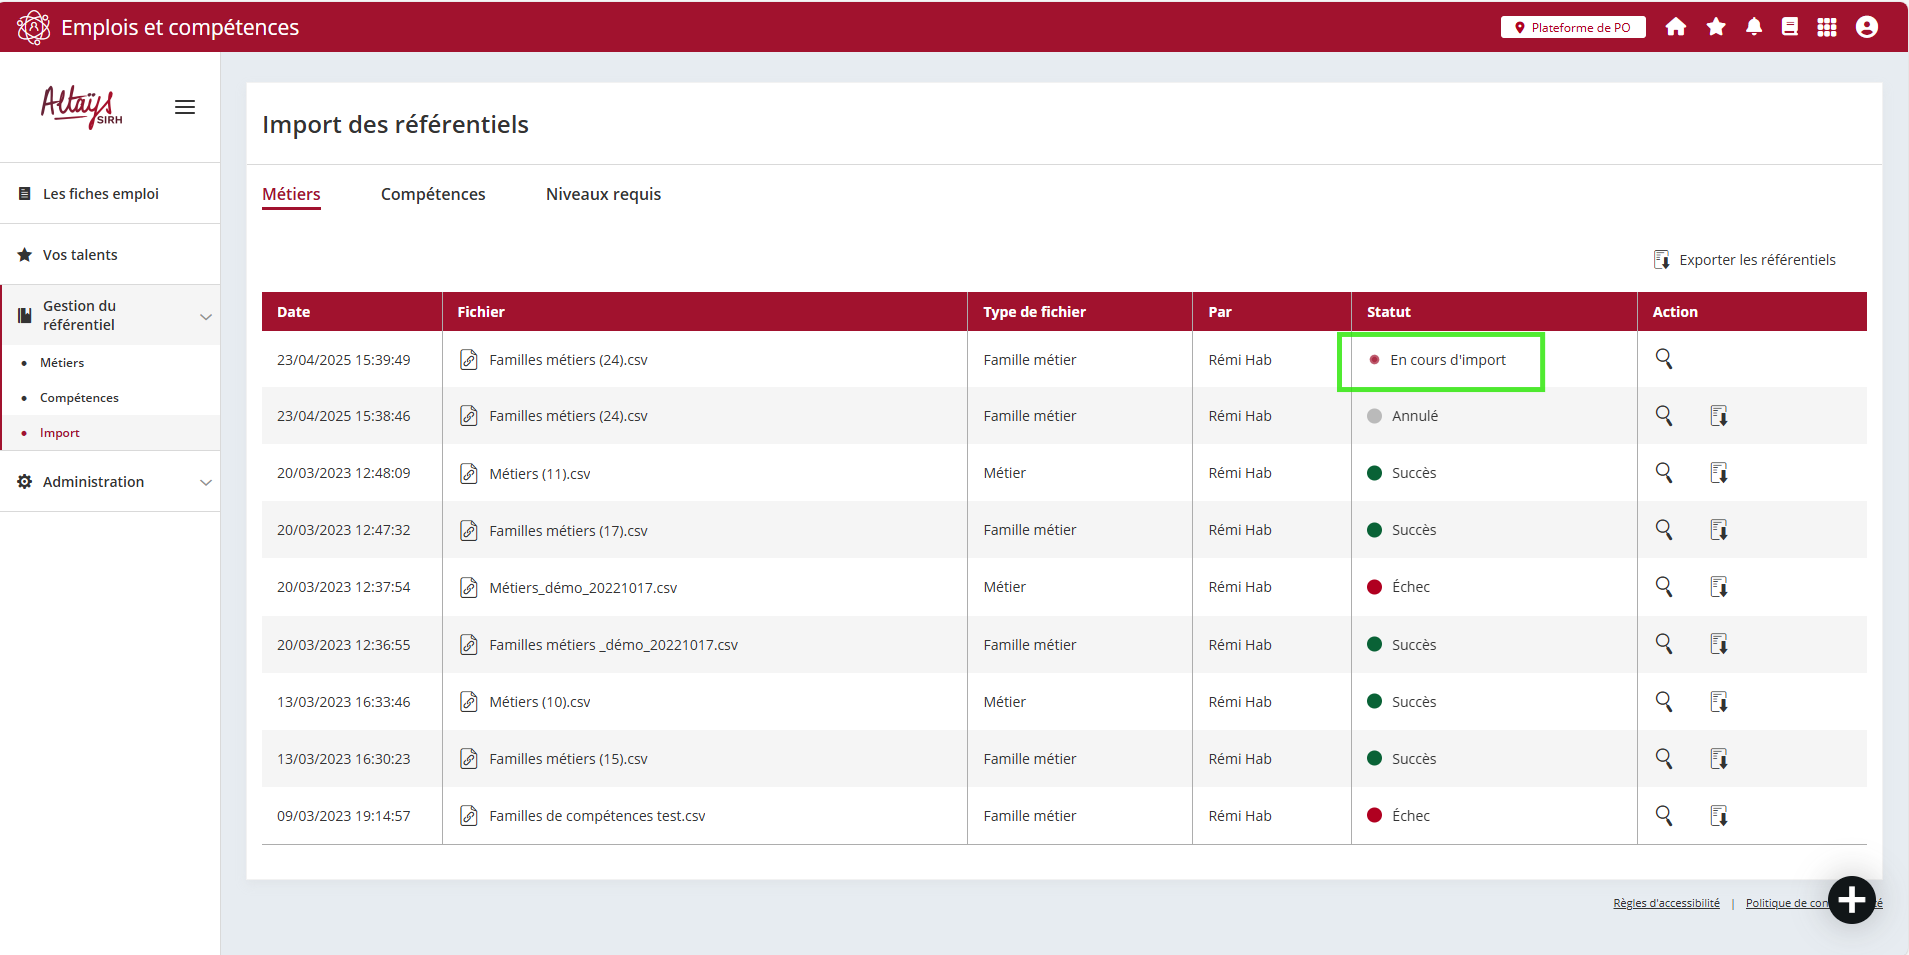Open Familles métiers (17).csv file

568,531
